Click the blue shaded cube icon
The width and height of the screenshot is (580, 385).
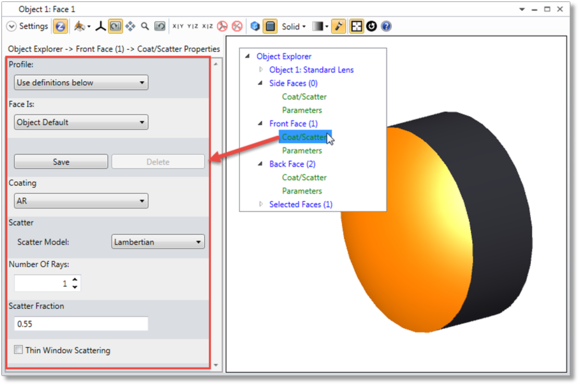255,26
